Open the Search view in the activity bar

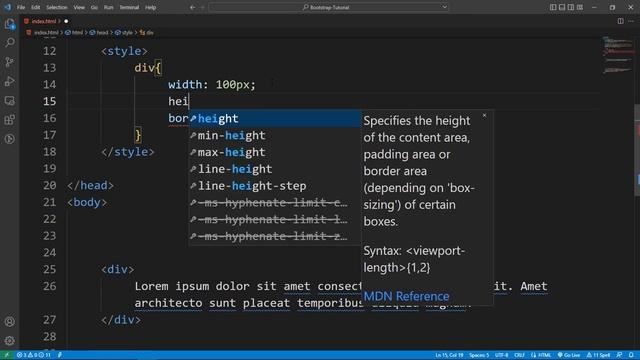[x=9, y=42]
